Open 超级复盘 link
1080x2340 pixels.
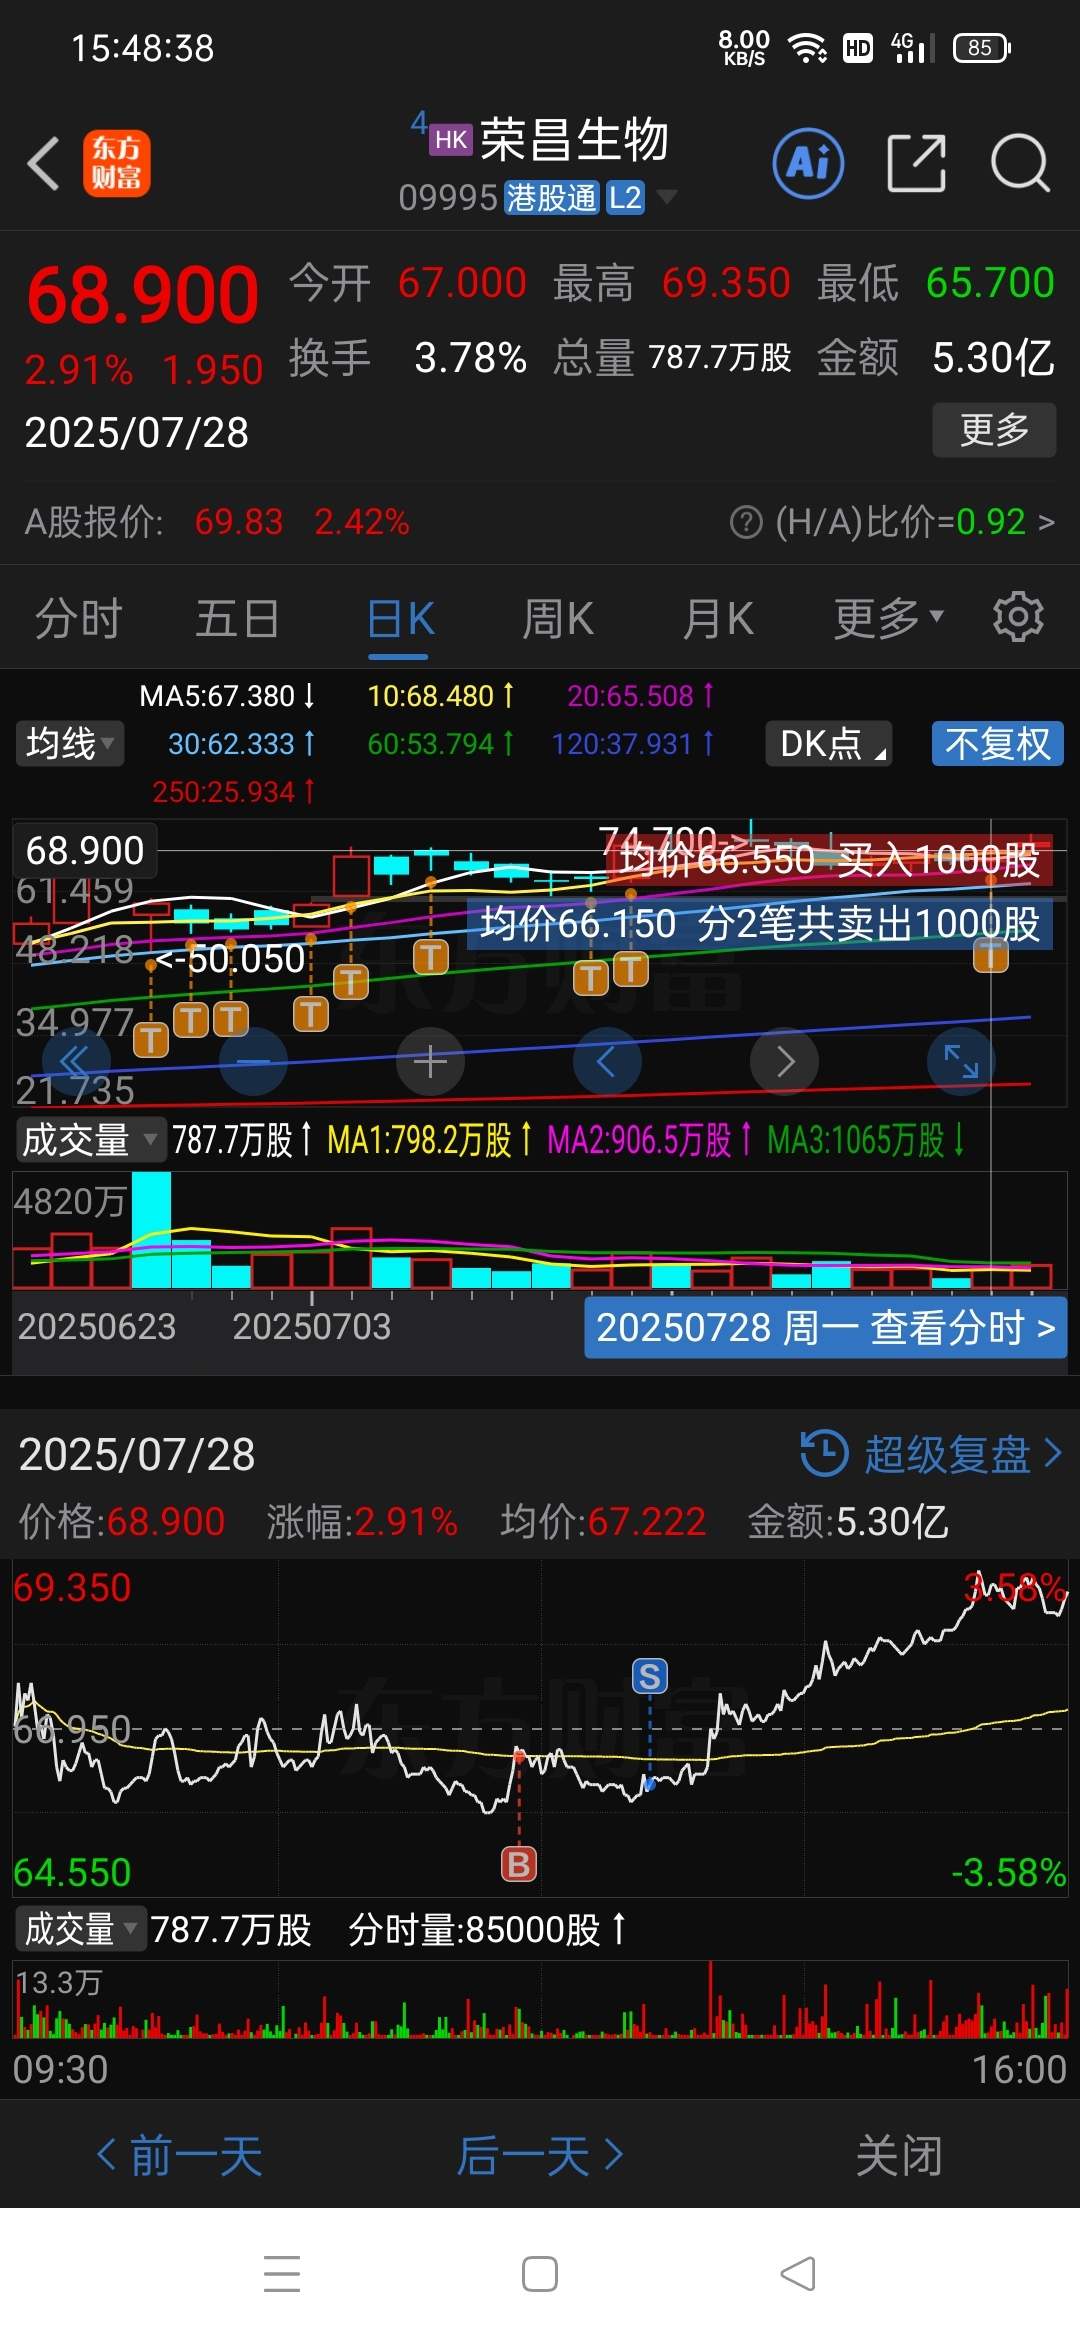(x=947, y=1453)
